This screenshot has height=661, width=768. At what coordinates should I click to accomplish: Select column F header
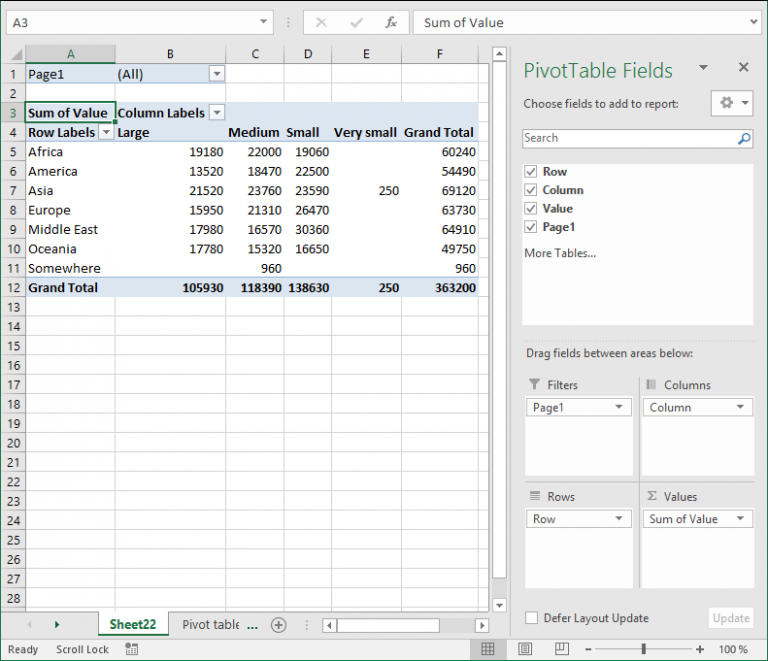pyautogui.click(x=440, y=54)
